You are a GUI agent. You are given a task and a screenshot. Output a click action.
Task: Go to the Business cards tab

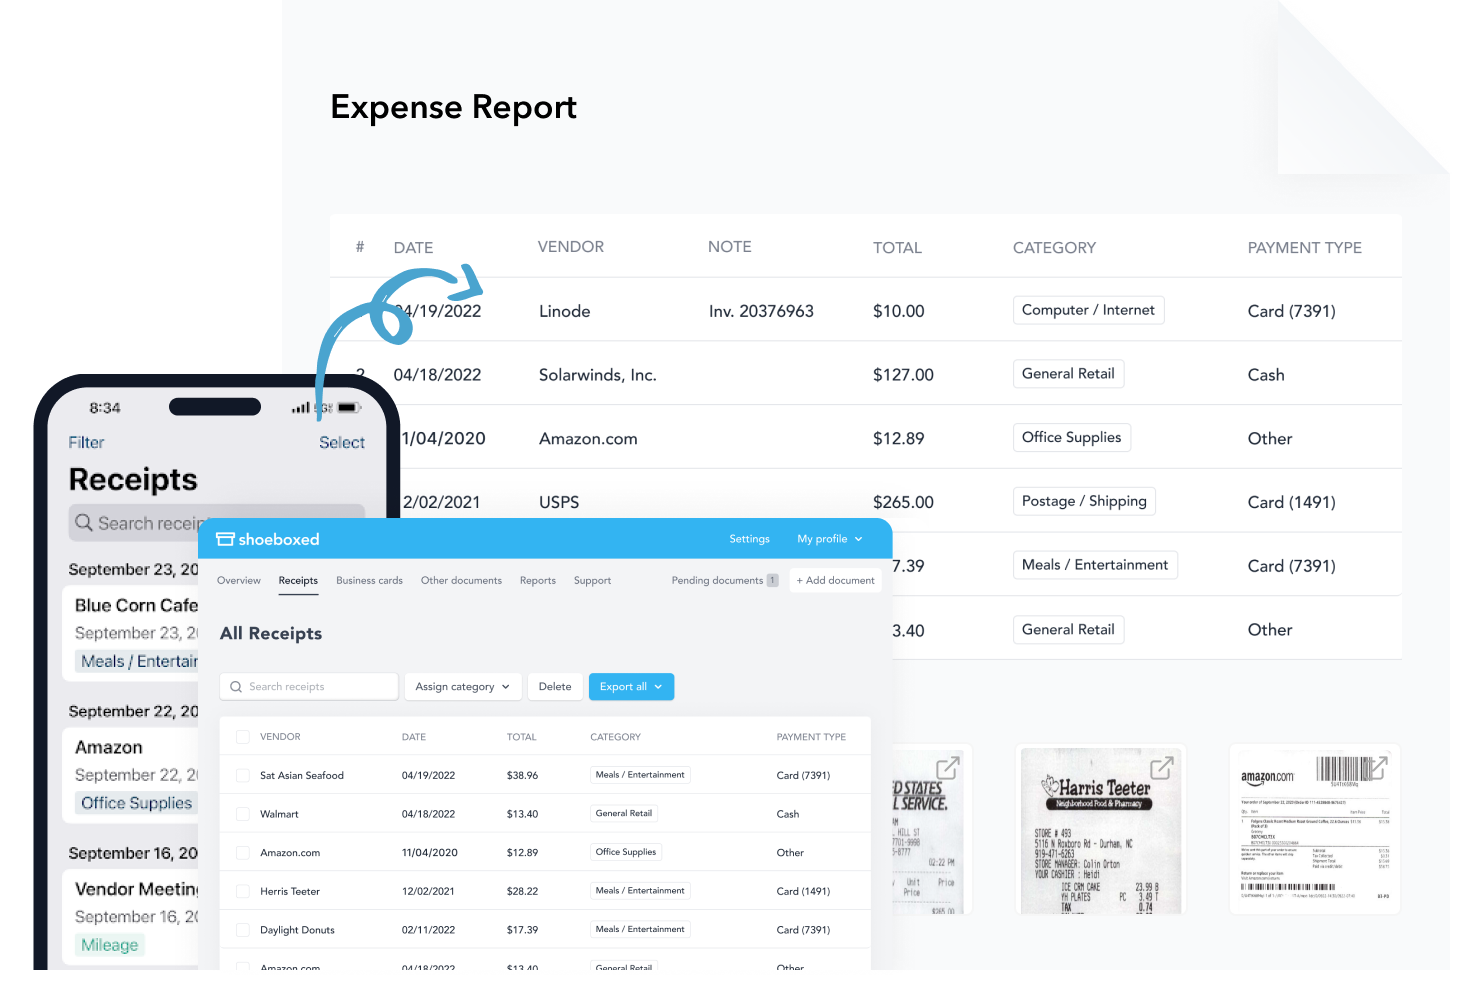pyautogui.click(x=370, y=580)
